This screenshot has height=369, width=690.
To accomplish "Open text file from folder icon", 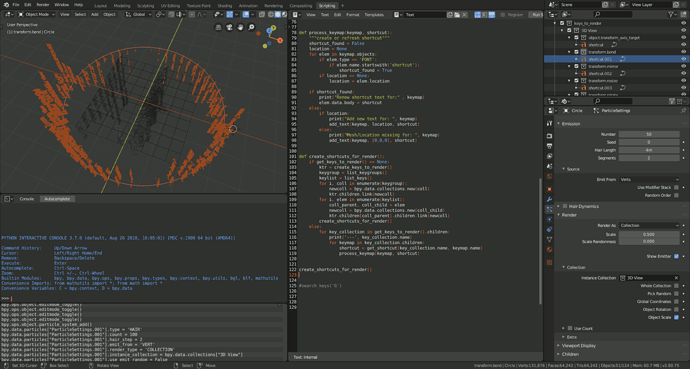I will pyautogui.click(x=457, y=15).
